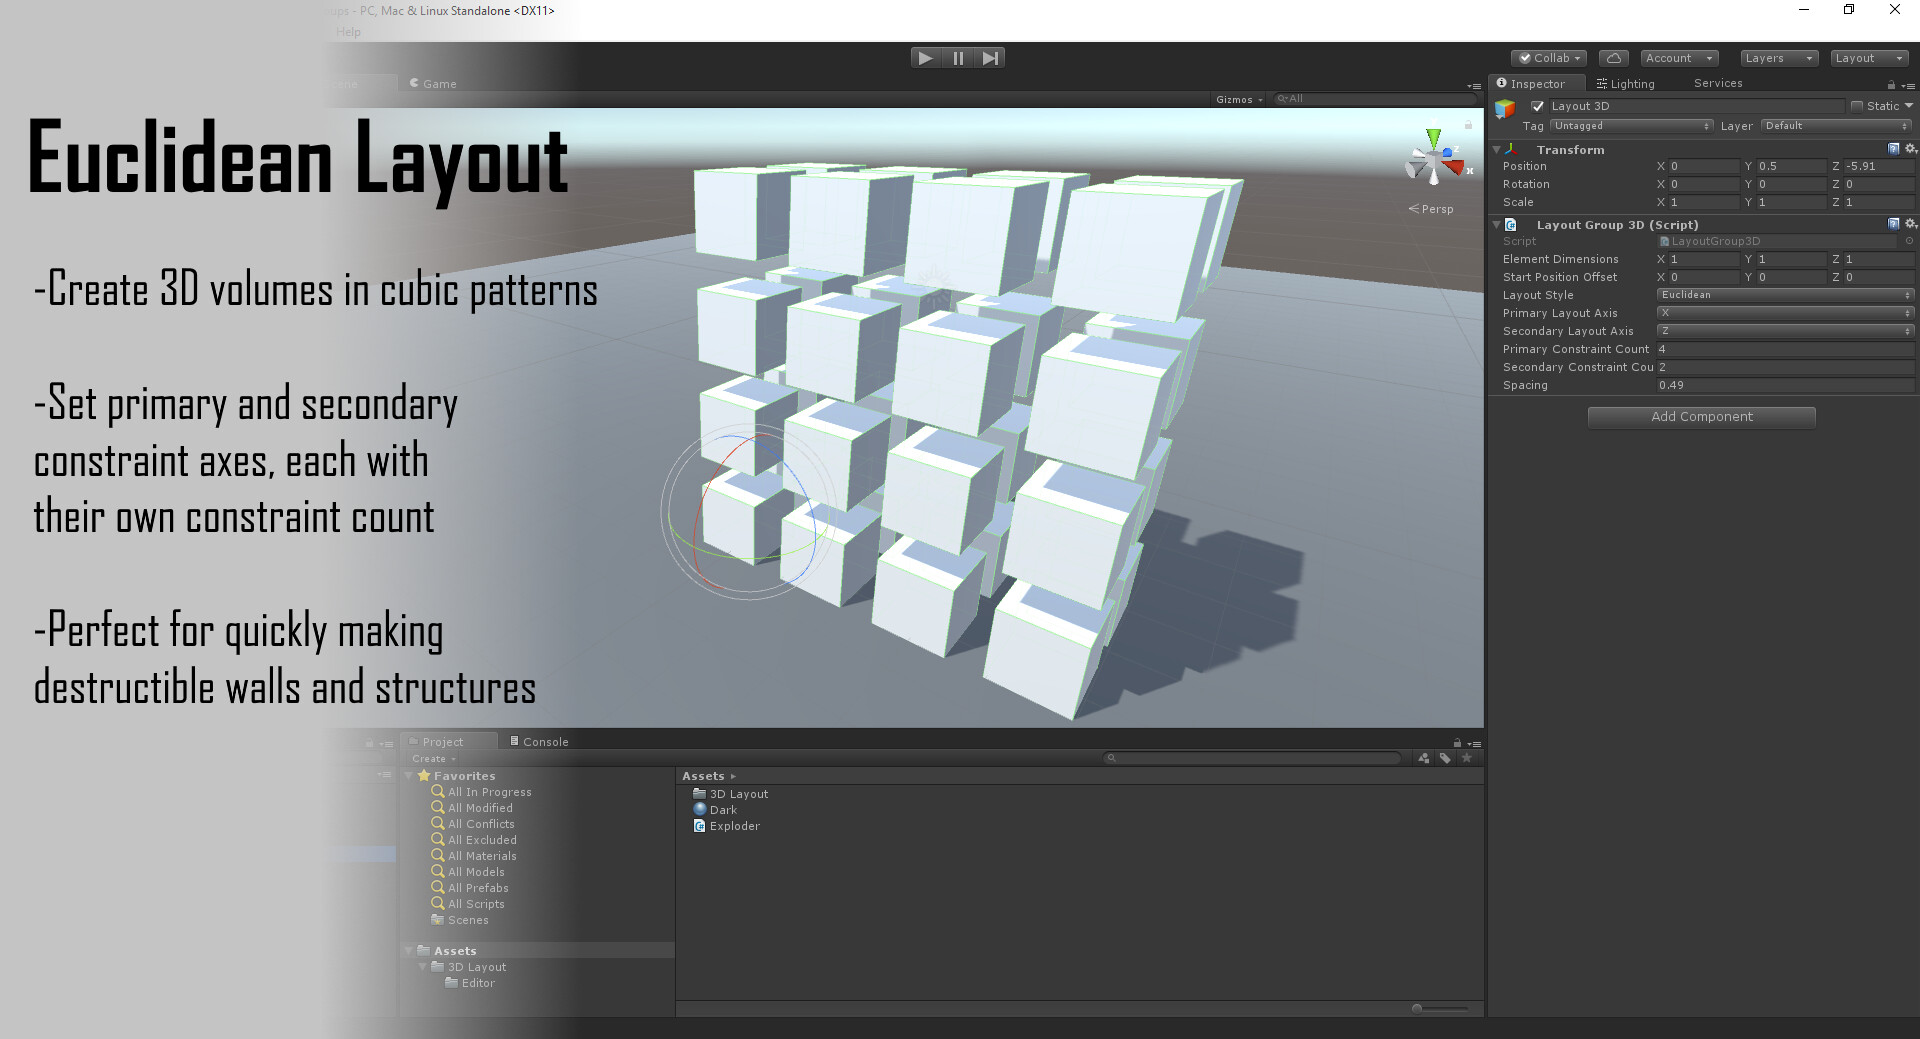The image size is (1920, 1039).
Task: Click the Scene view lock icon
Action: click(1468, 125)
